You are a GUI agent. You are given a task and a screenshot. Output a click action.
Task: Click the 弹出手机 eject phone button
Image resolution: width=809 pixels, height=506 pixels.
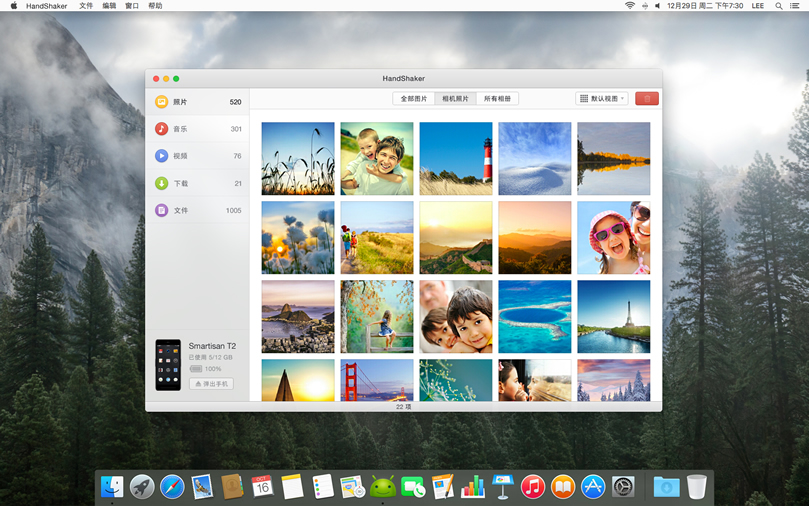(x=211, y=384)
